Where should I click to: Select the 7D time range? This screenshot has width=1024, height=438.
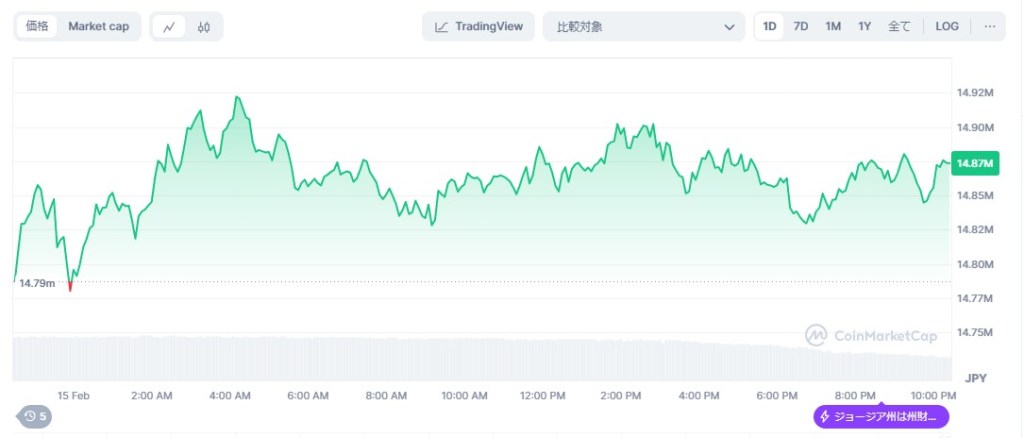(x=801, y=27)
